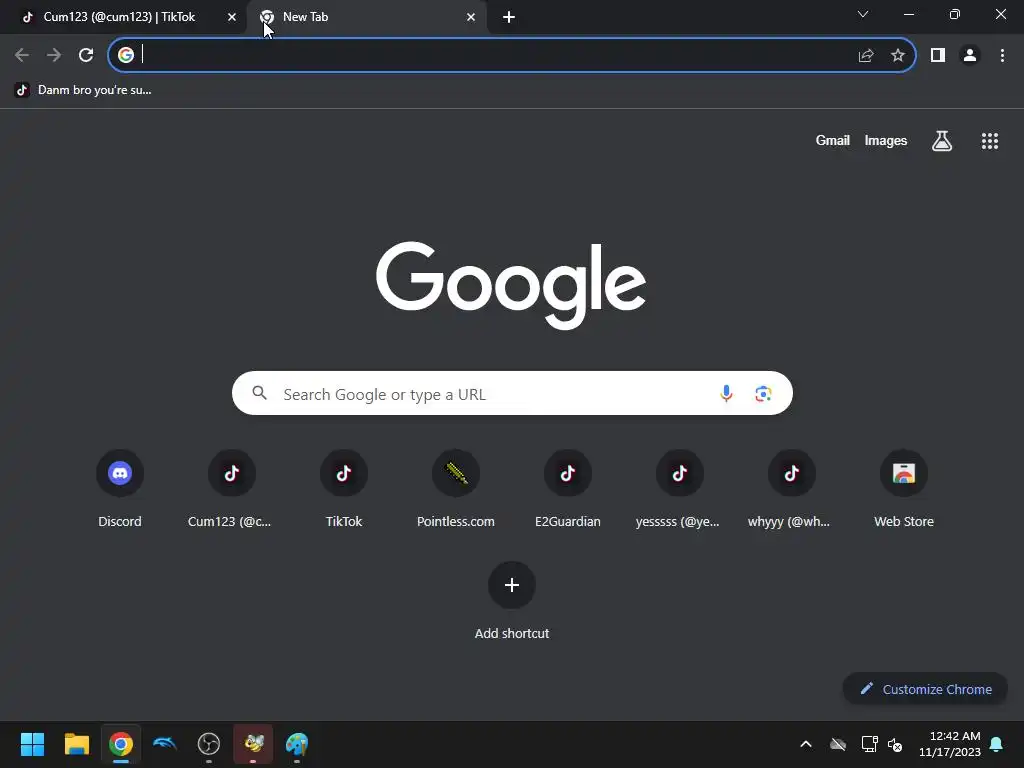Click the forward navigation arrow
Screen dimensions: 1024x768
pos(54,56)
